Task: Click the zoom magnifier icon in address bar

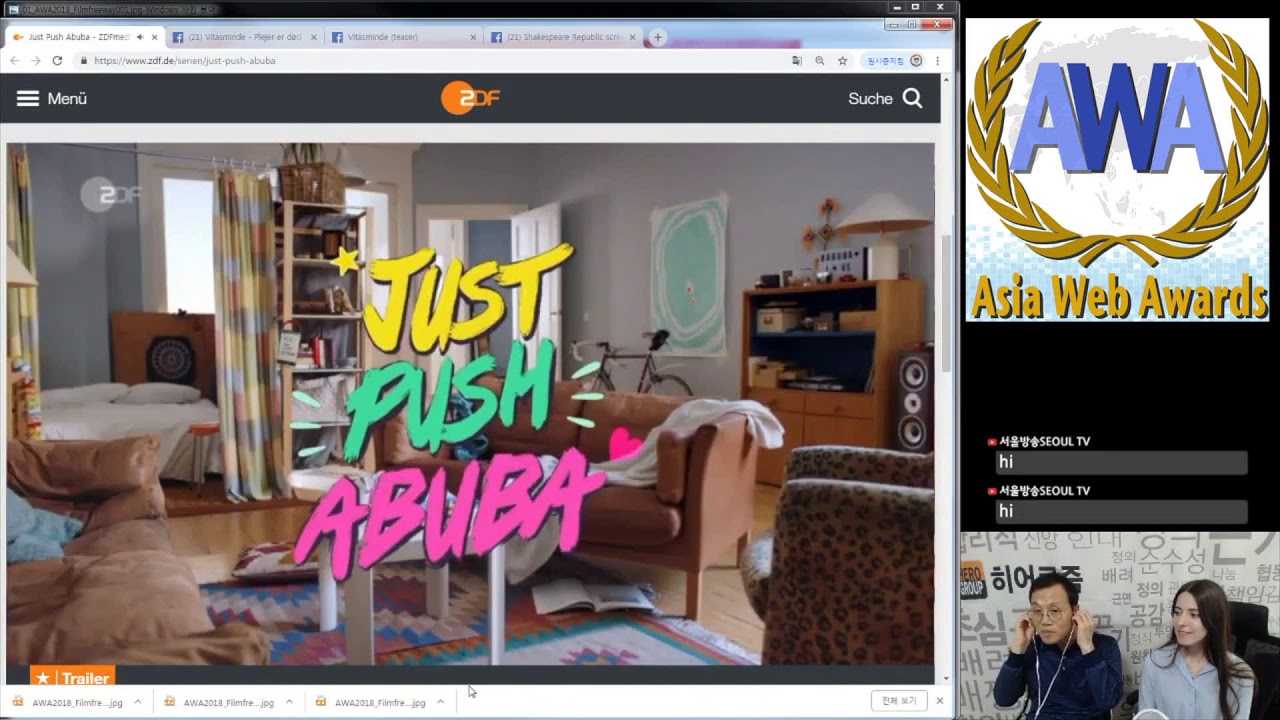Action: 819,61
